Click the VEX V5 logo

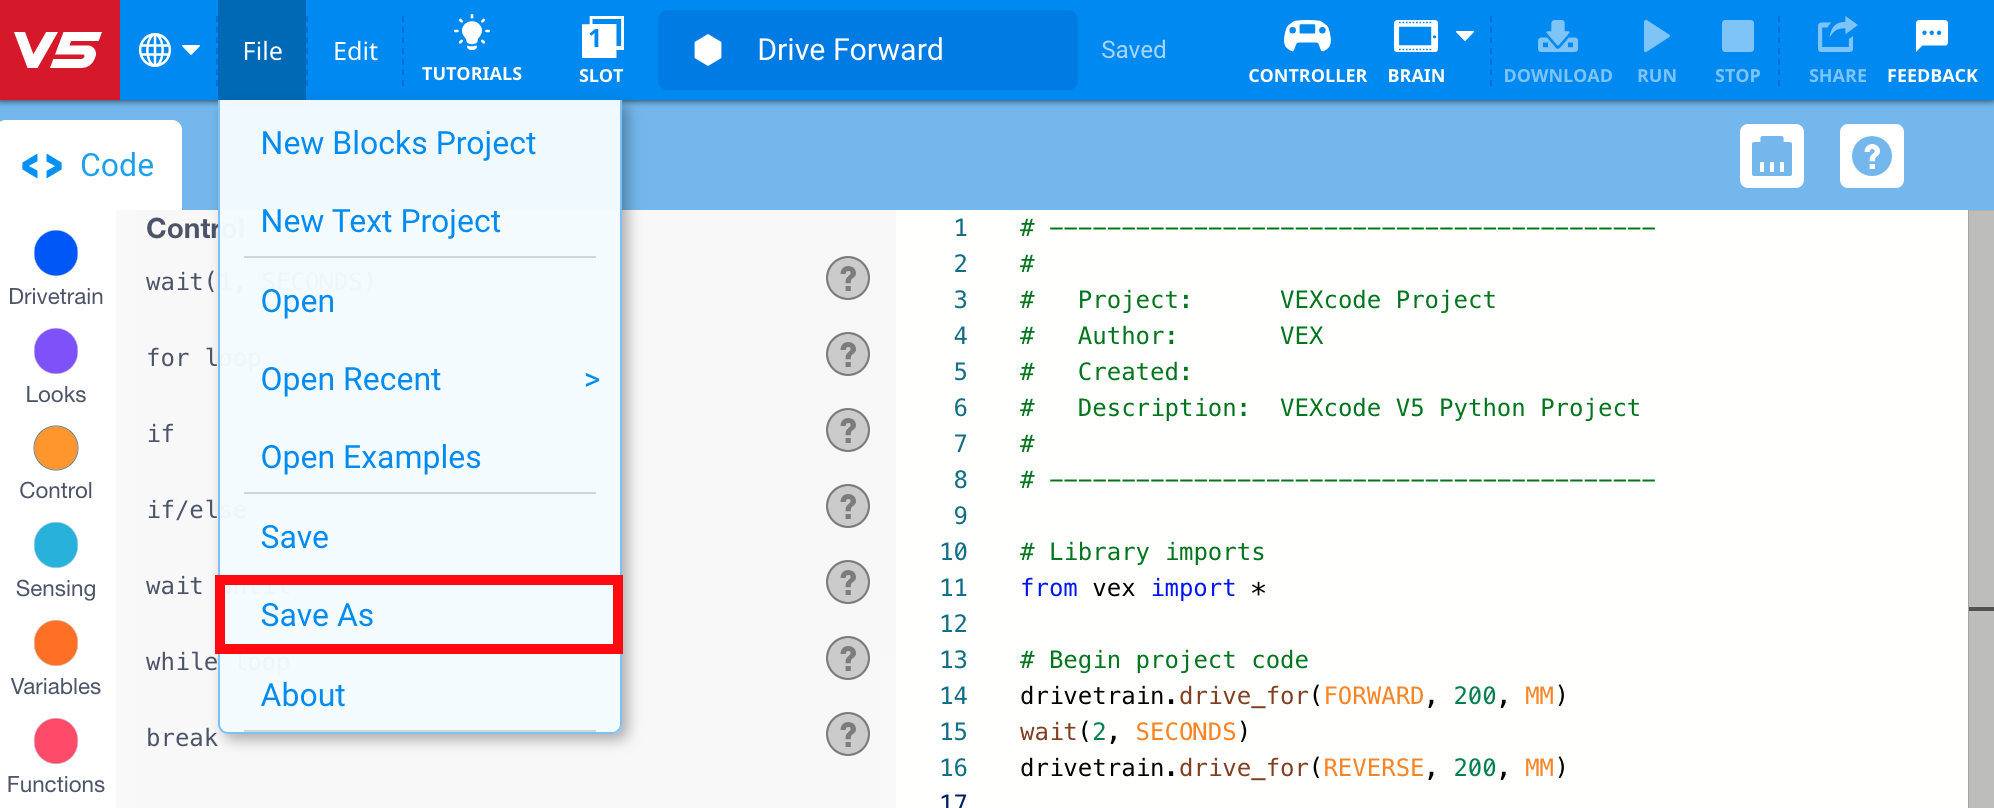[x=59, y=50]
